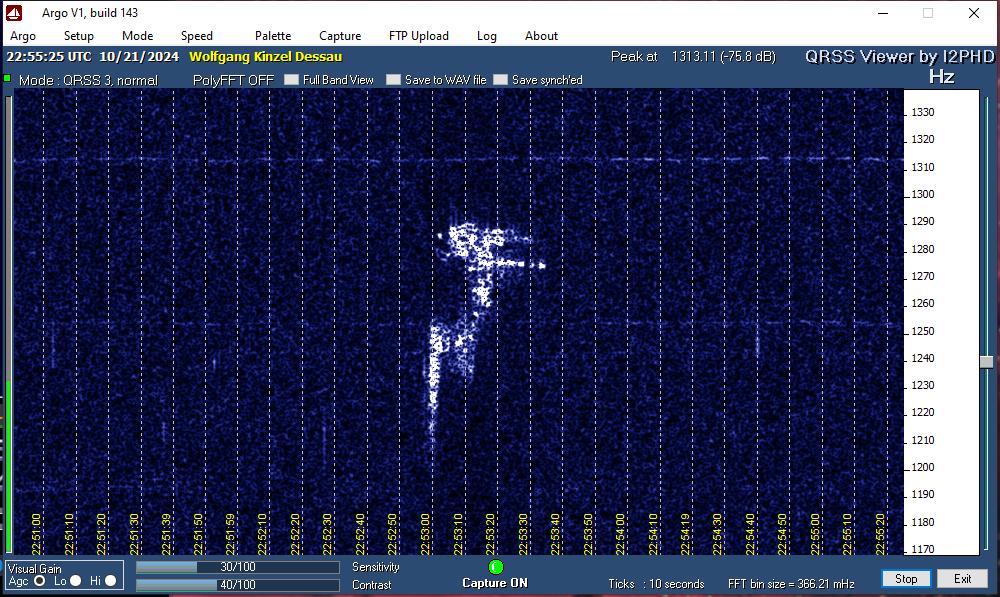Viewport: 1000px width, 597px height.
Task: Minimize the Argo window
Action: (x=883, y=13)
